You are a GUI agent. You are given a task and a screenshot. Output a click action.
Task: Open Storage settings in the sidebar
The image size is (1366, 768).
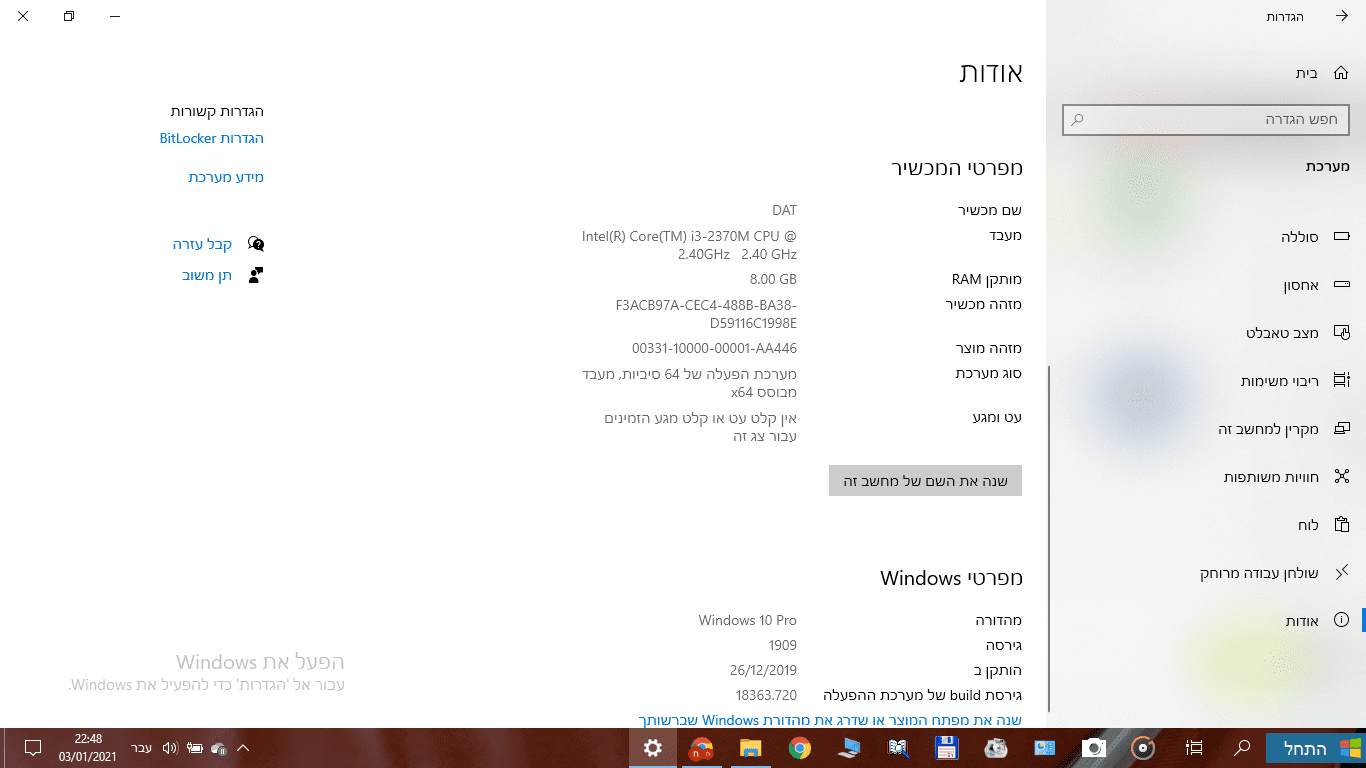point(1305,285)
